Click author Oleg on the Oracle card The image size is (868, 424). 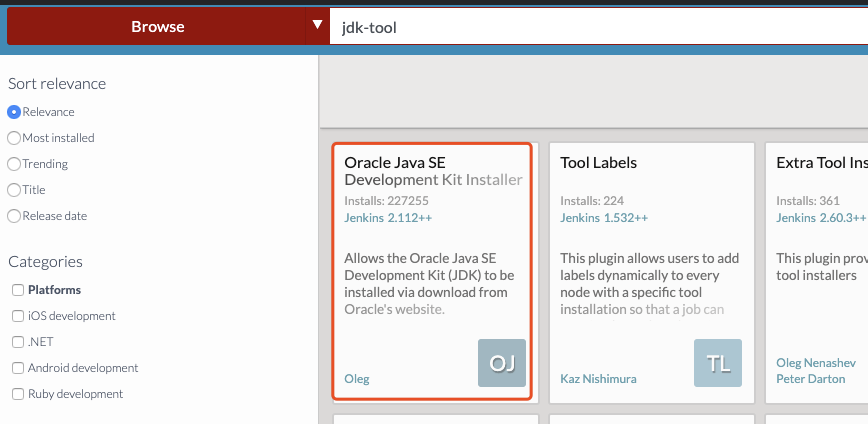[357, 379]
